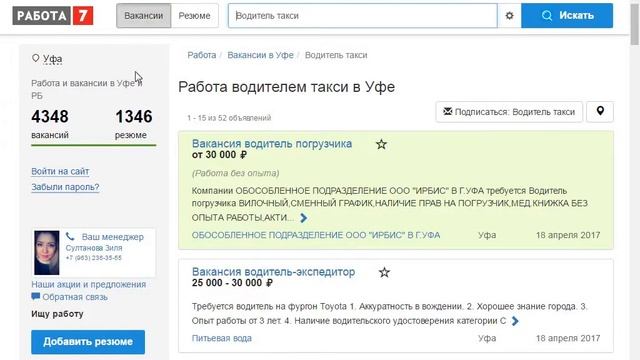Click the Ищу работу label
This screenshot has width=640, height=360.
(57, 314)
